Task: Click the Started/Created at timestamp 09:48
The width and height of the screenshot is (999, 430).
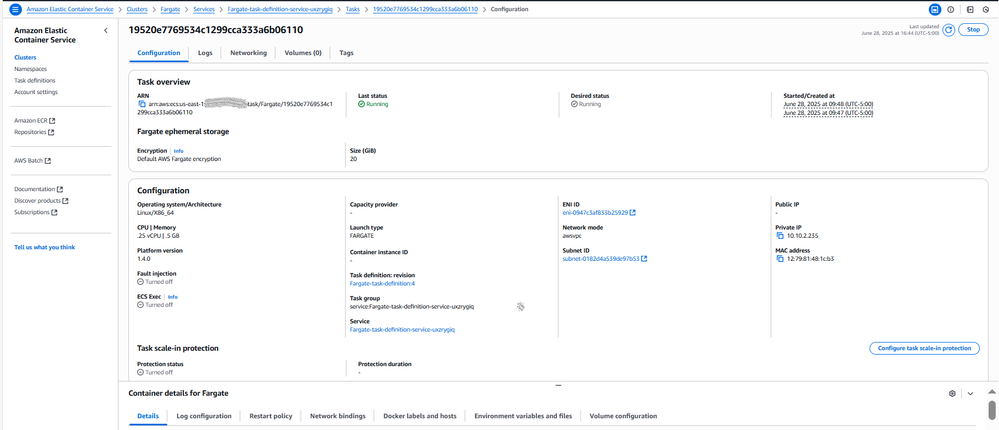Action: pos(828,104)
